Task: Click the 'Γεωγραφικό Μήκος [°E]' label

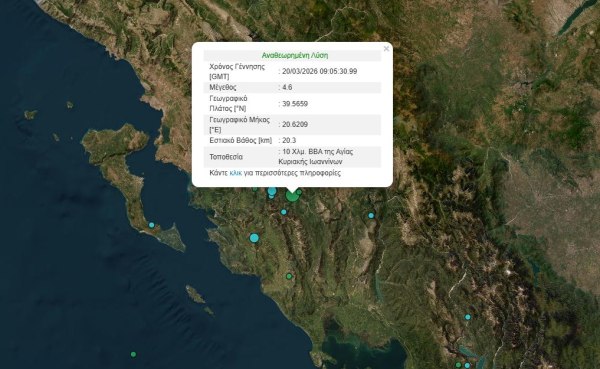Action: 240,125
